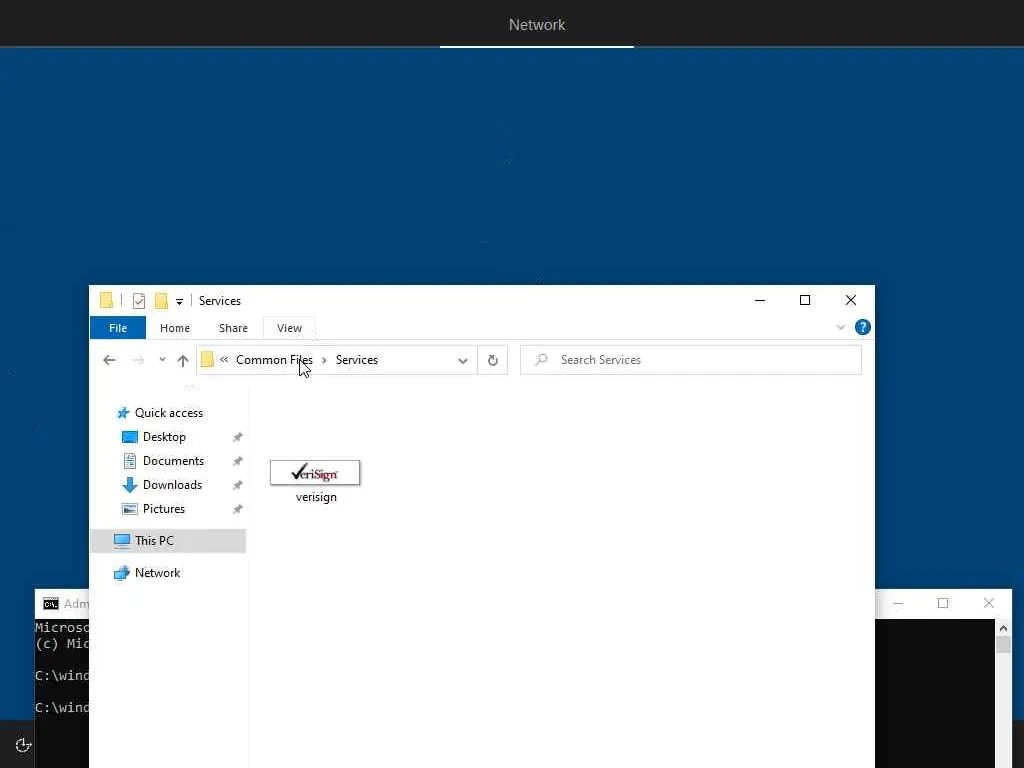Minimize the Services Explorer window

click(x=760, y=300)
